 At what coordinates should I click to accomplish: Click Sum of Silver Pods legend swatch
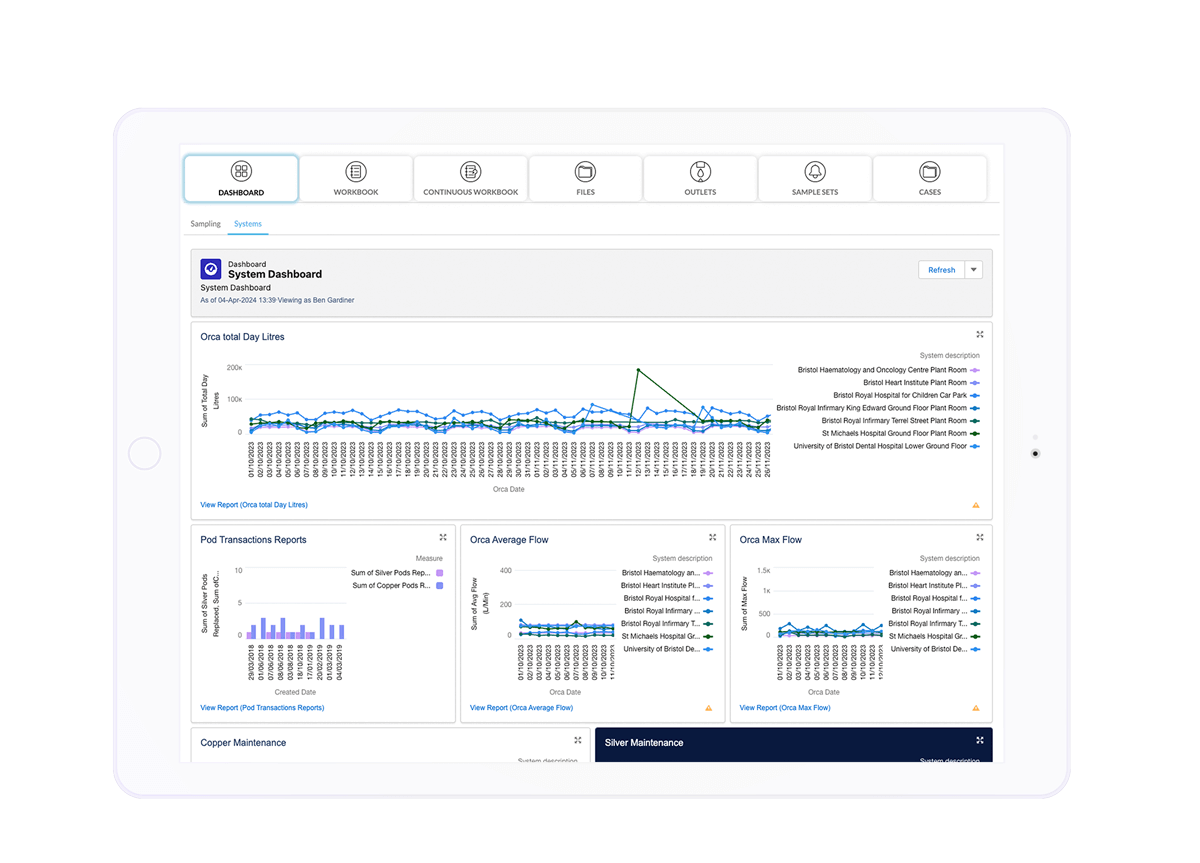coord(438,573)
